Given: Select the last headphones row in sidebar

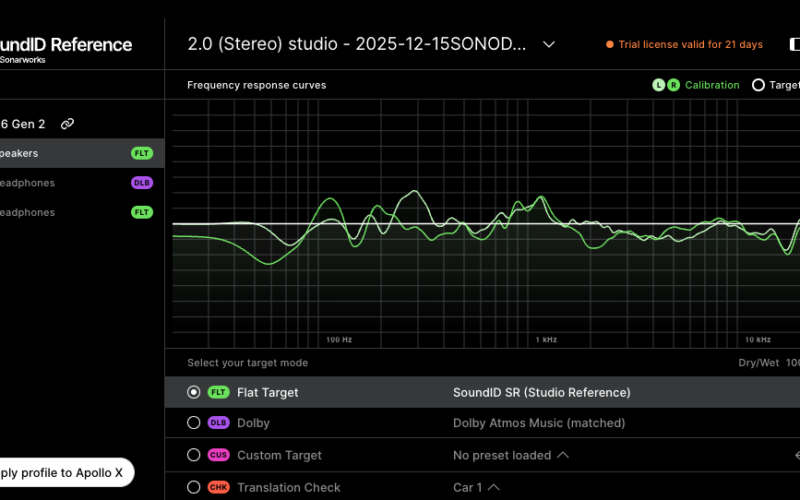Looking at the screenshot, I should pyautogui.click(x=82, y=212).
